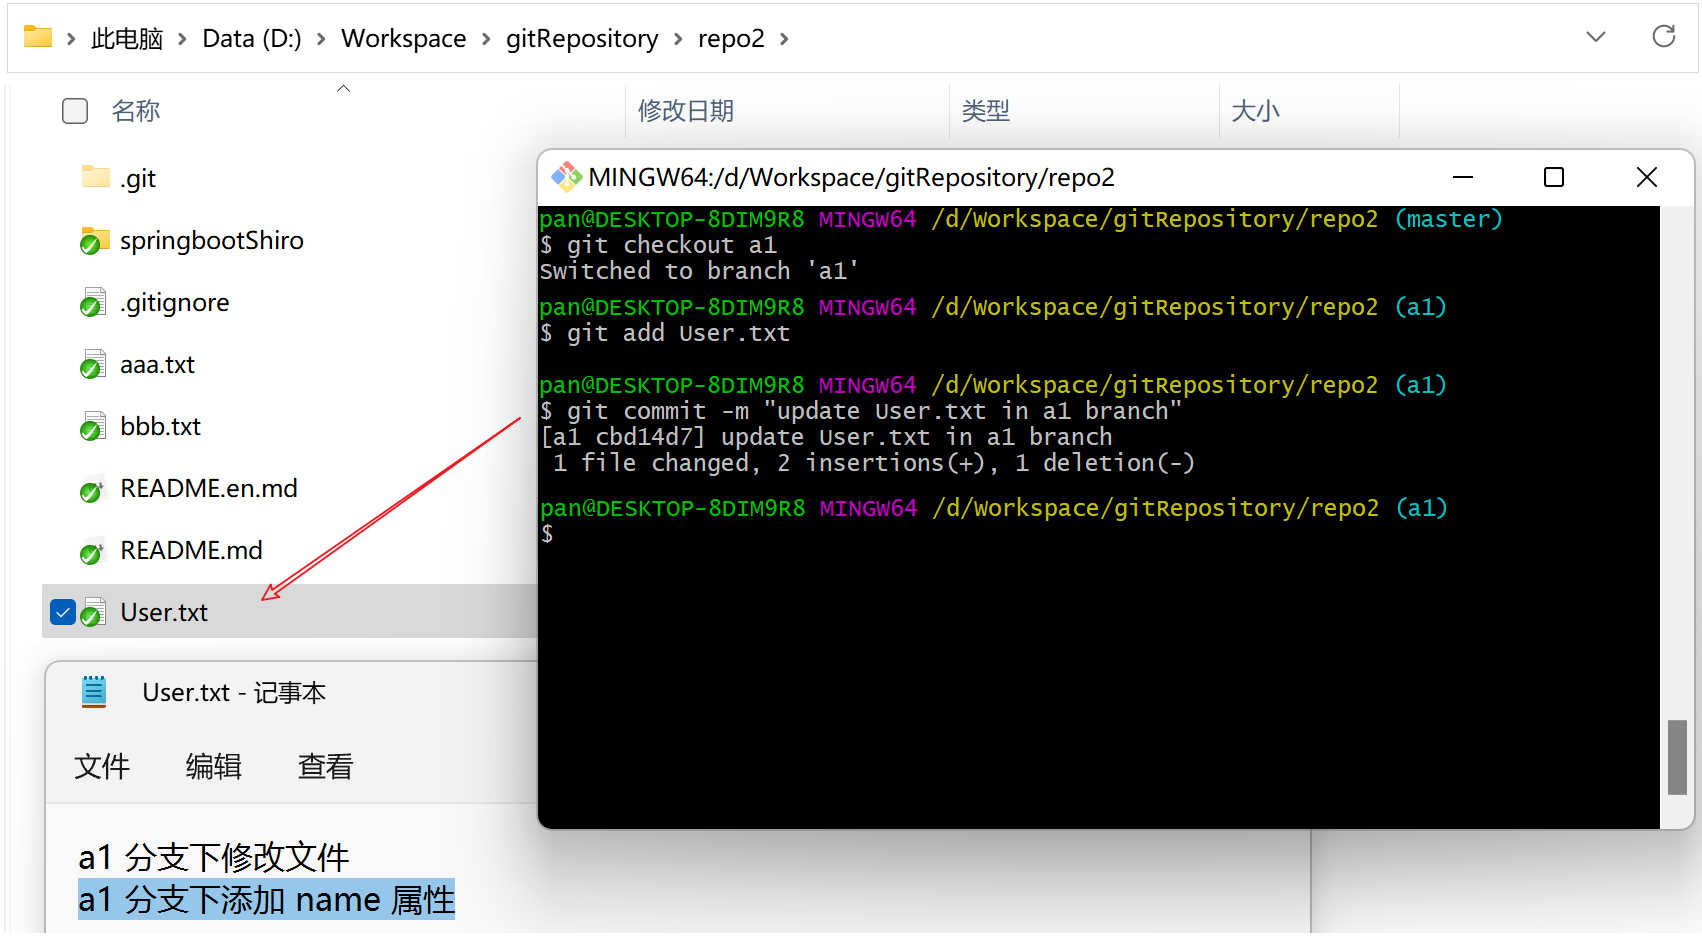This screenshot has height=936, width=1702.
Task: Open the 编辑 menu in Notepad
Action: click(214, 766)
